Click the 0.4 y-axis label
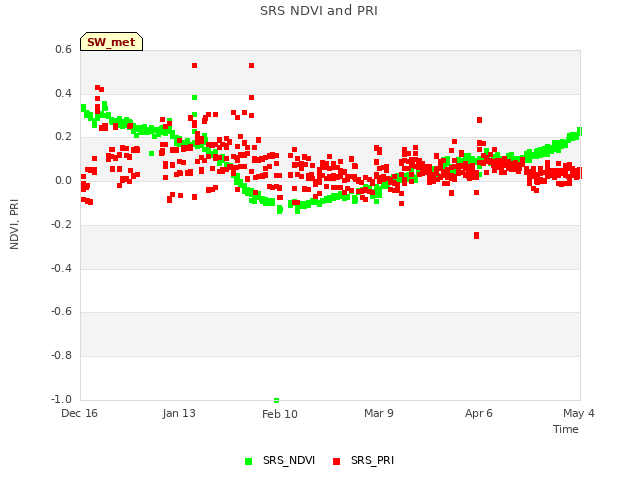Viewport: 640px width, 480px height. (64, 93)
